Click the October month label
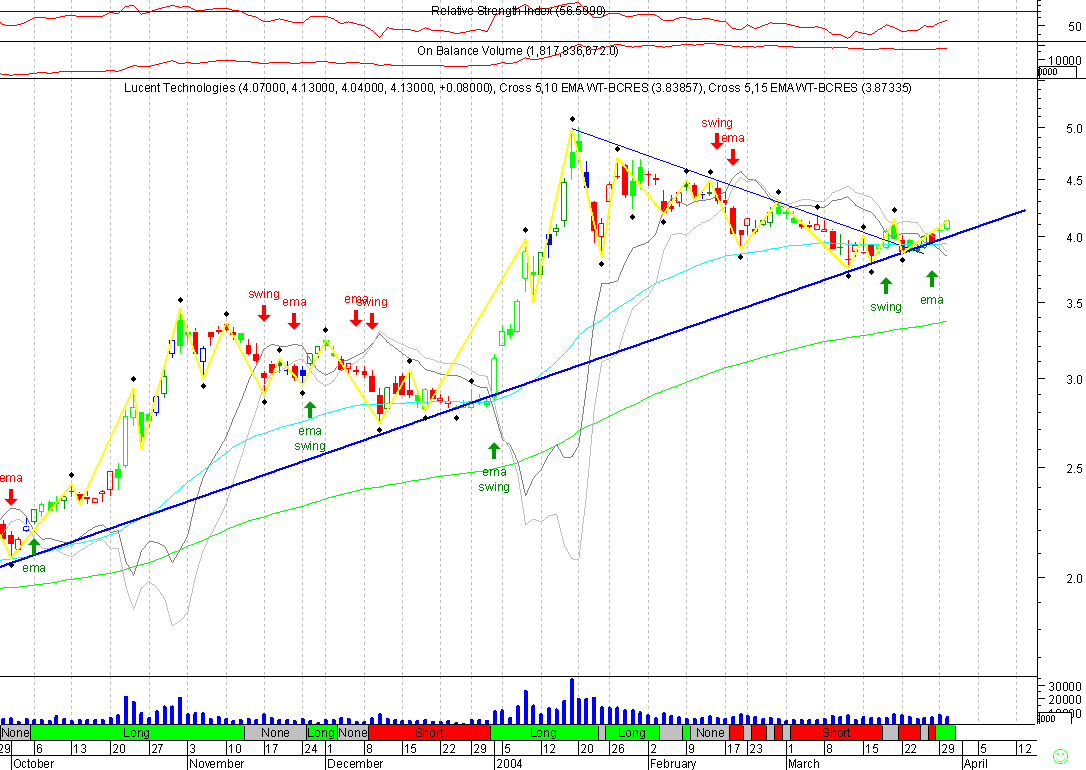Screen dimensions: 1086x770 click(x=33, y=763)
